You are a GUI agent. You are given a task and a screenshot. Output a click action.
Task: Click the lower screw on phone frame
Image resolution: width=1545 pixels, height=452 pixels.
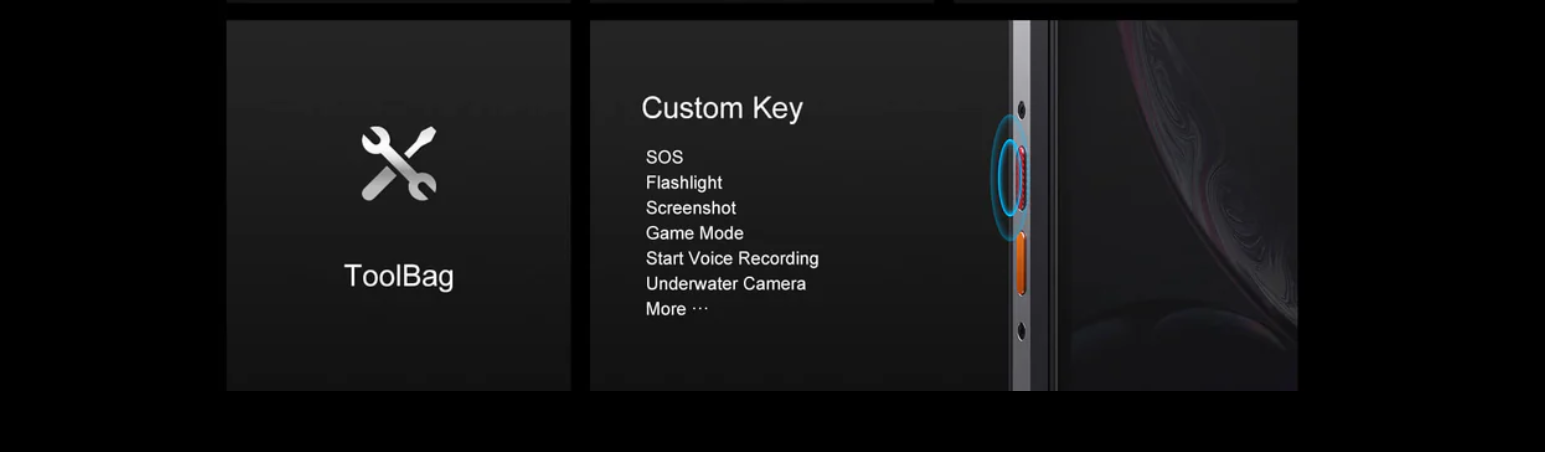tap(1021, 331)
